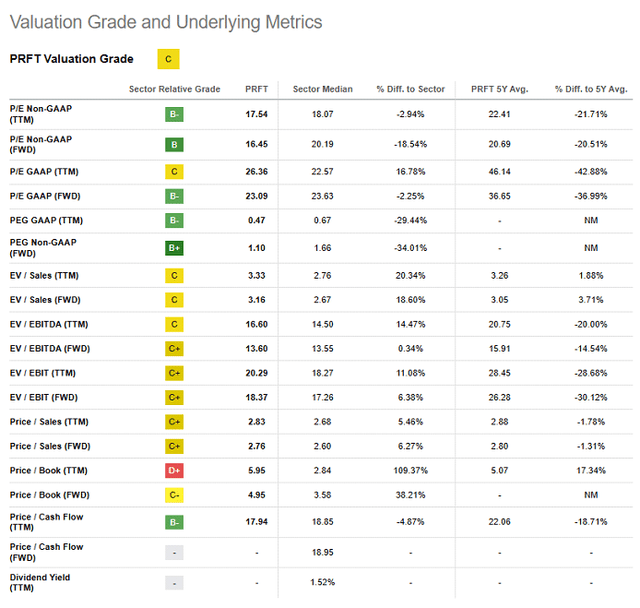Click the 17.34% diff to 5Y average value
Screen dimensions: 640x608
[591, 470]
